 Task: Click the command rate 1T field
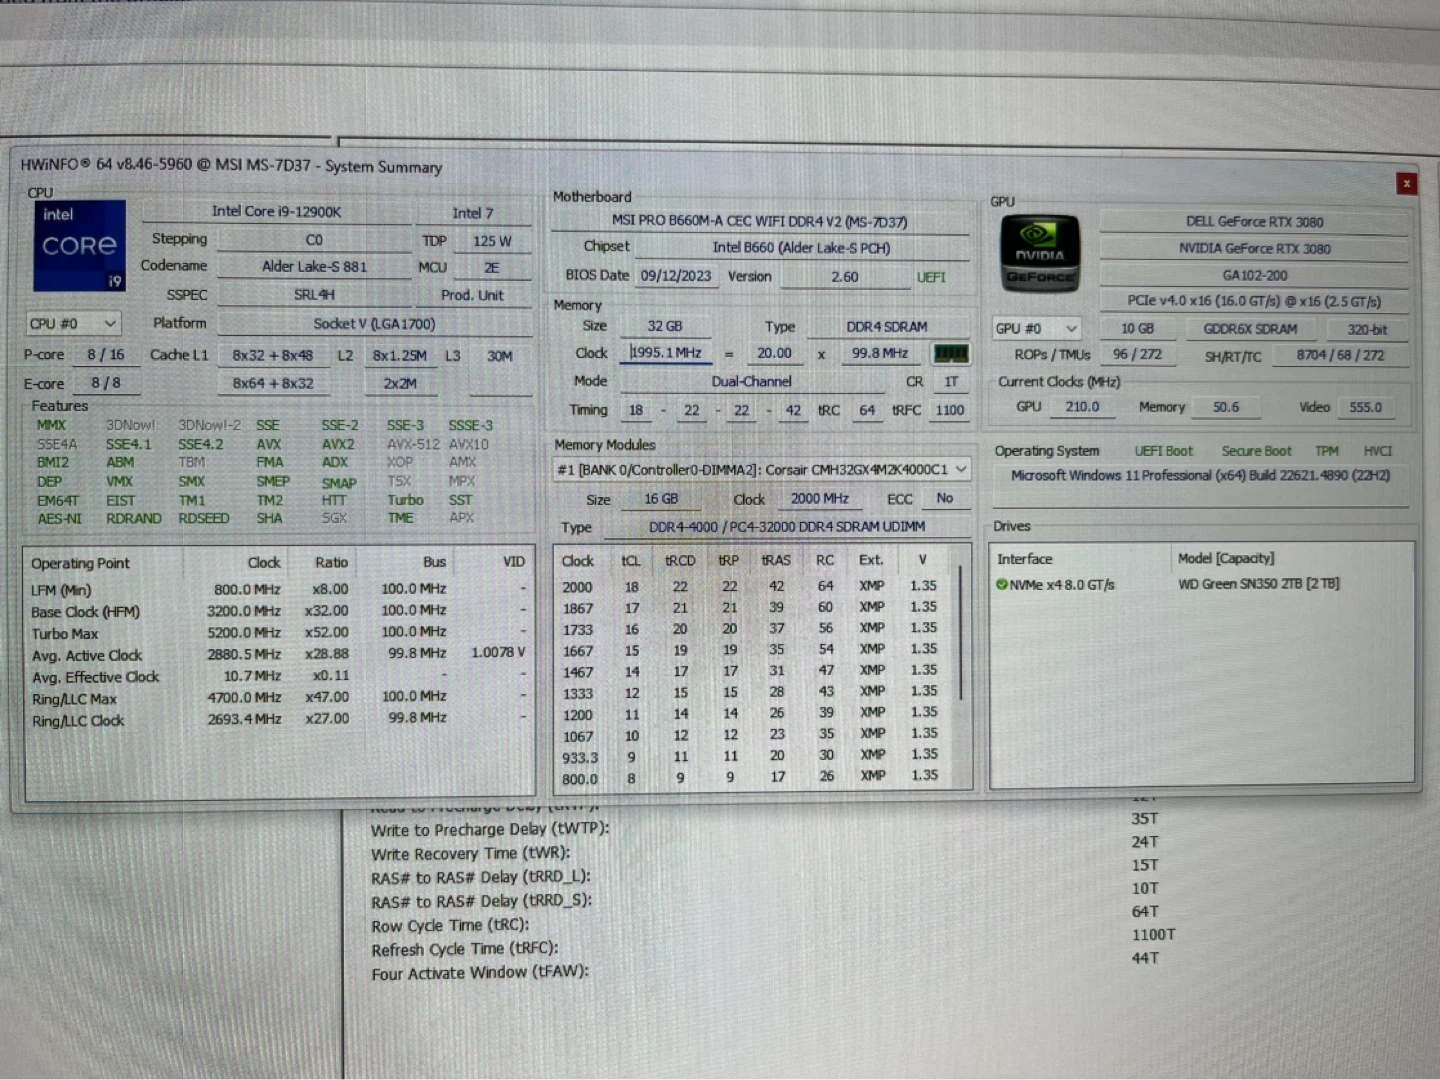coord(951,381)
